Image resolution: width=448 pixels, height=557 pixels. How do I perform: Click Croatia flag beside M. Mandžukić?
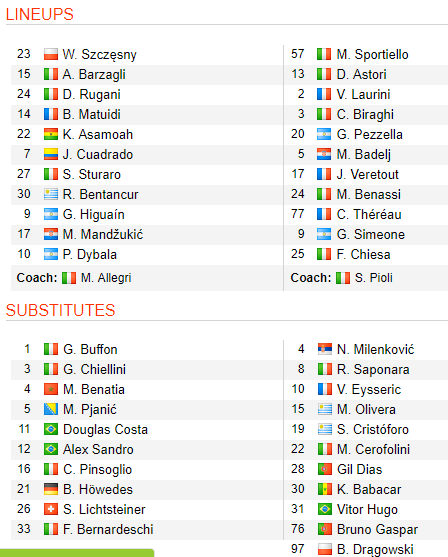51,234
